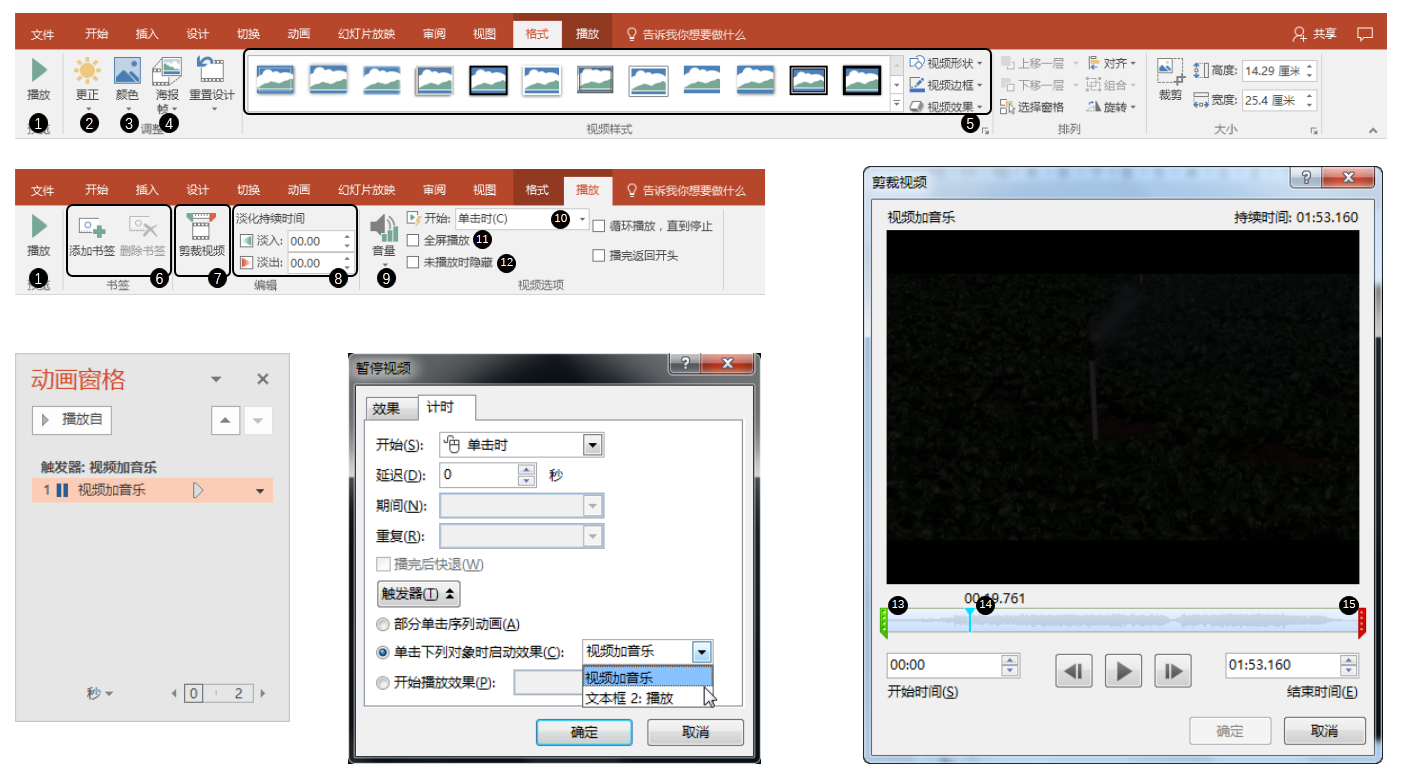Collapse the 触发器 button
Image resolution: width=1401 pixels, height=778 pixels.
[418, 594]
